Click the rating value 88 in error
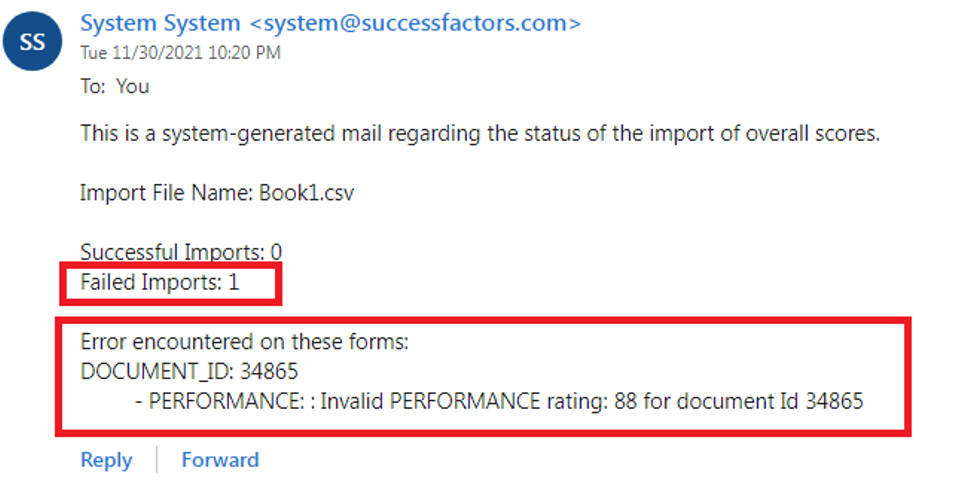This screenshot has height=490, width=973. [x=626, y=401]
